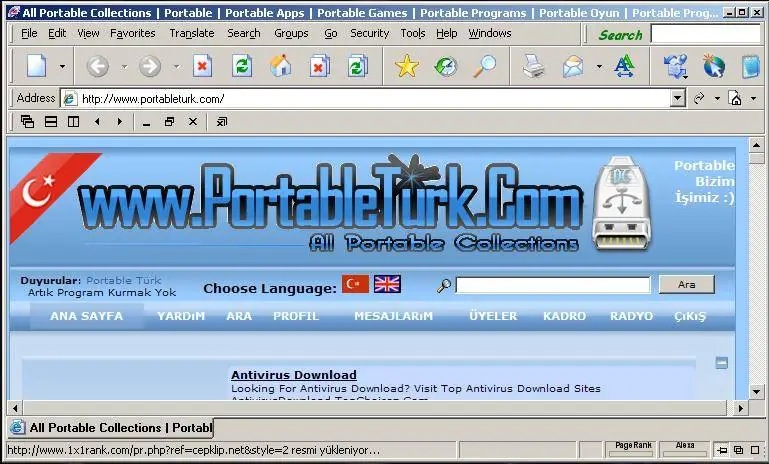This screenshot has width=769, height=464.
Task: Open the Windows menu
Action: (x=490, y=33)
